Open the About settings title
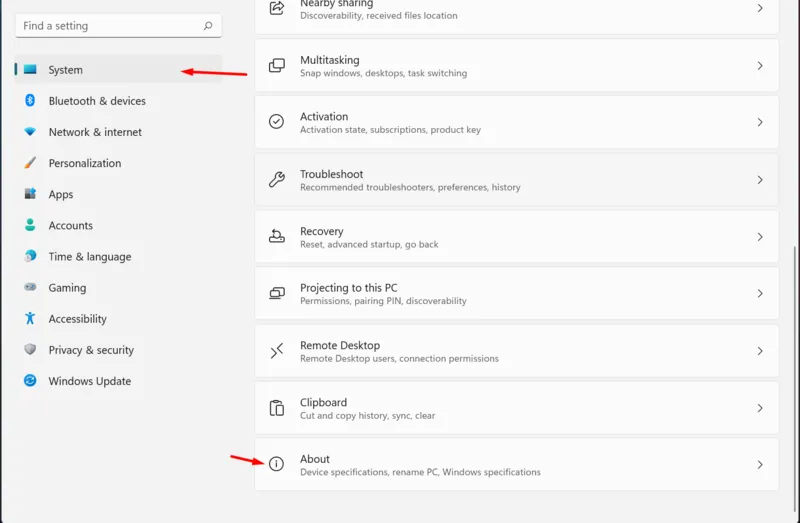This screenshot has width=800, height=523. pyautogui.click(x=315, y=459)
